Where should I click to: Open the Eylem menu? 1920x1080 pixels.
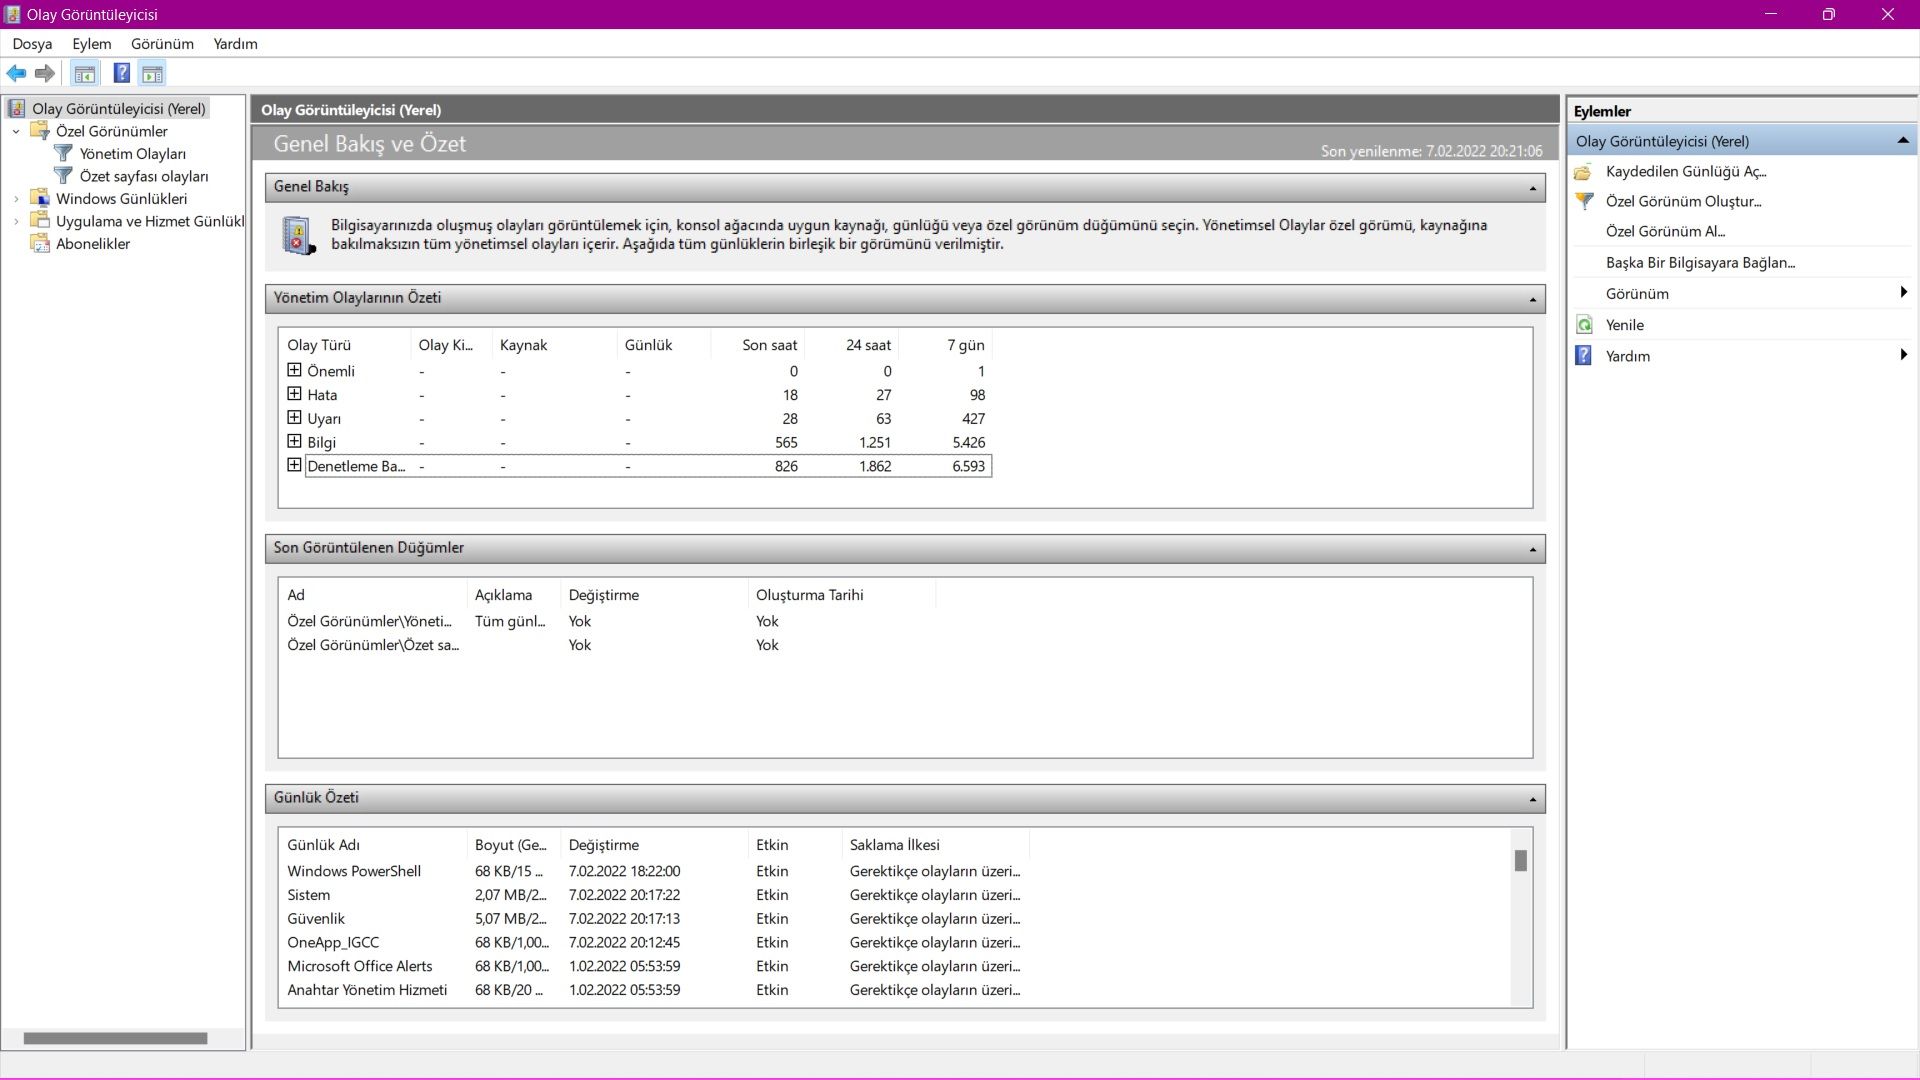[91, 44]
